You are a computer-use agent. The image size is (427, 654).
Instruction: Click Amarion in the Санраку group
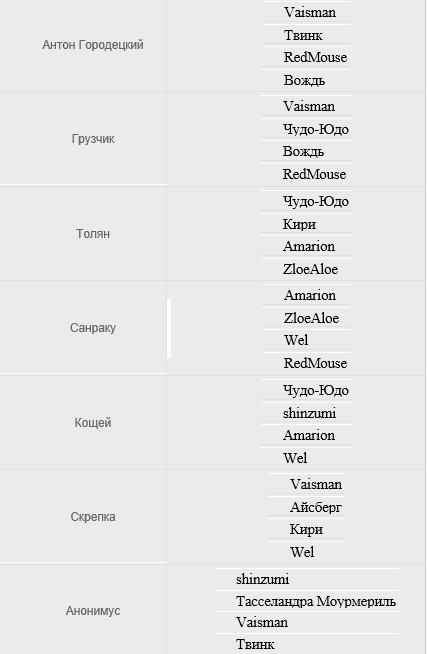tap(310, 295)
